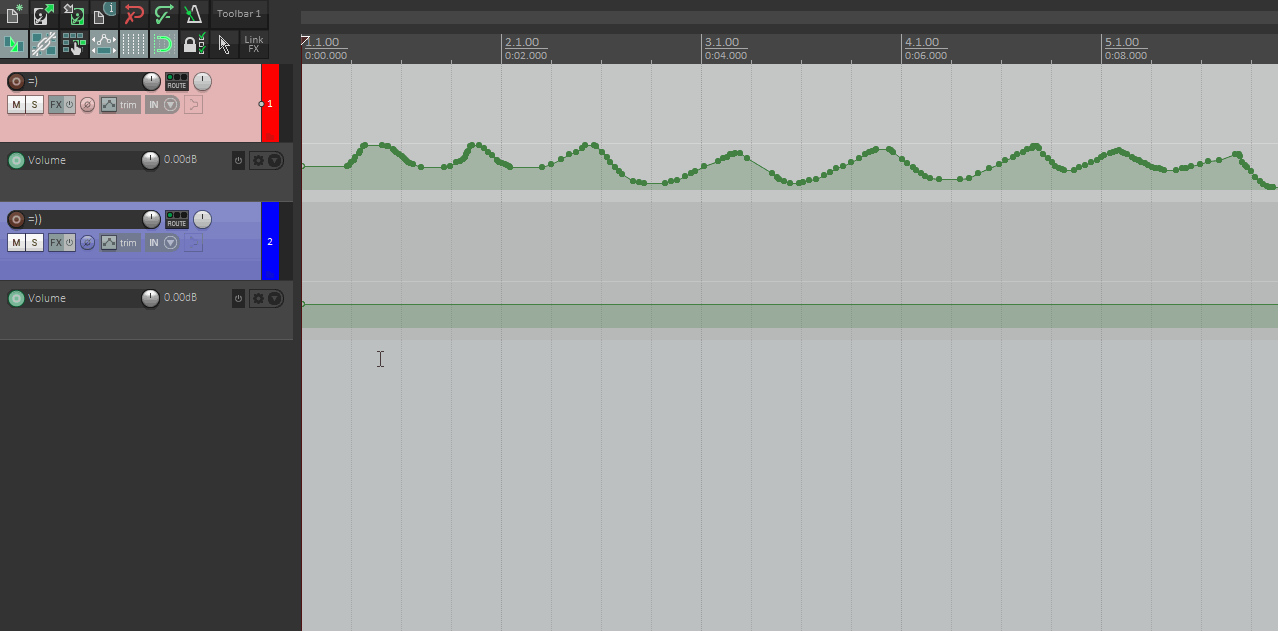The image size is (1278, 631).
Task: Arm second Volume envelope green button
Action: (16, 298)
